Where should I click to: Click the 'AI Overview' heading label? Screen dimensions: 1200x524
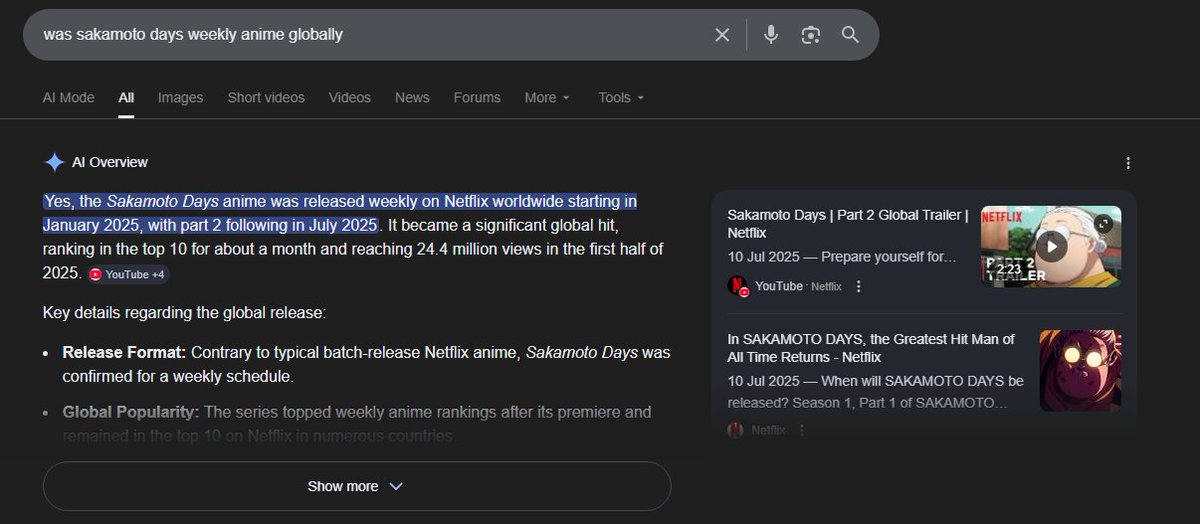[110, 162]
